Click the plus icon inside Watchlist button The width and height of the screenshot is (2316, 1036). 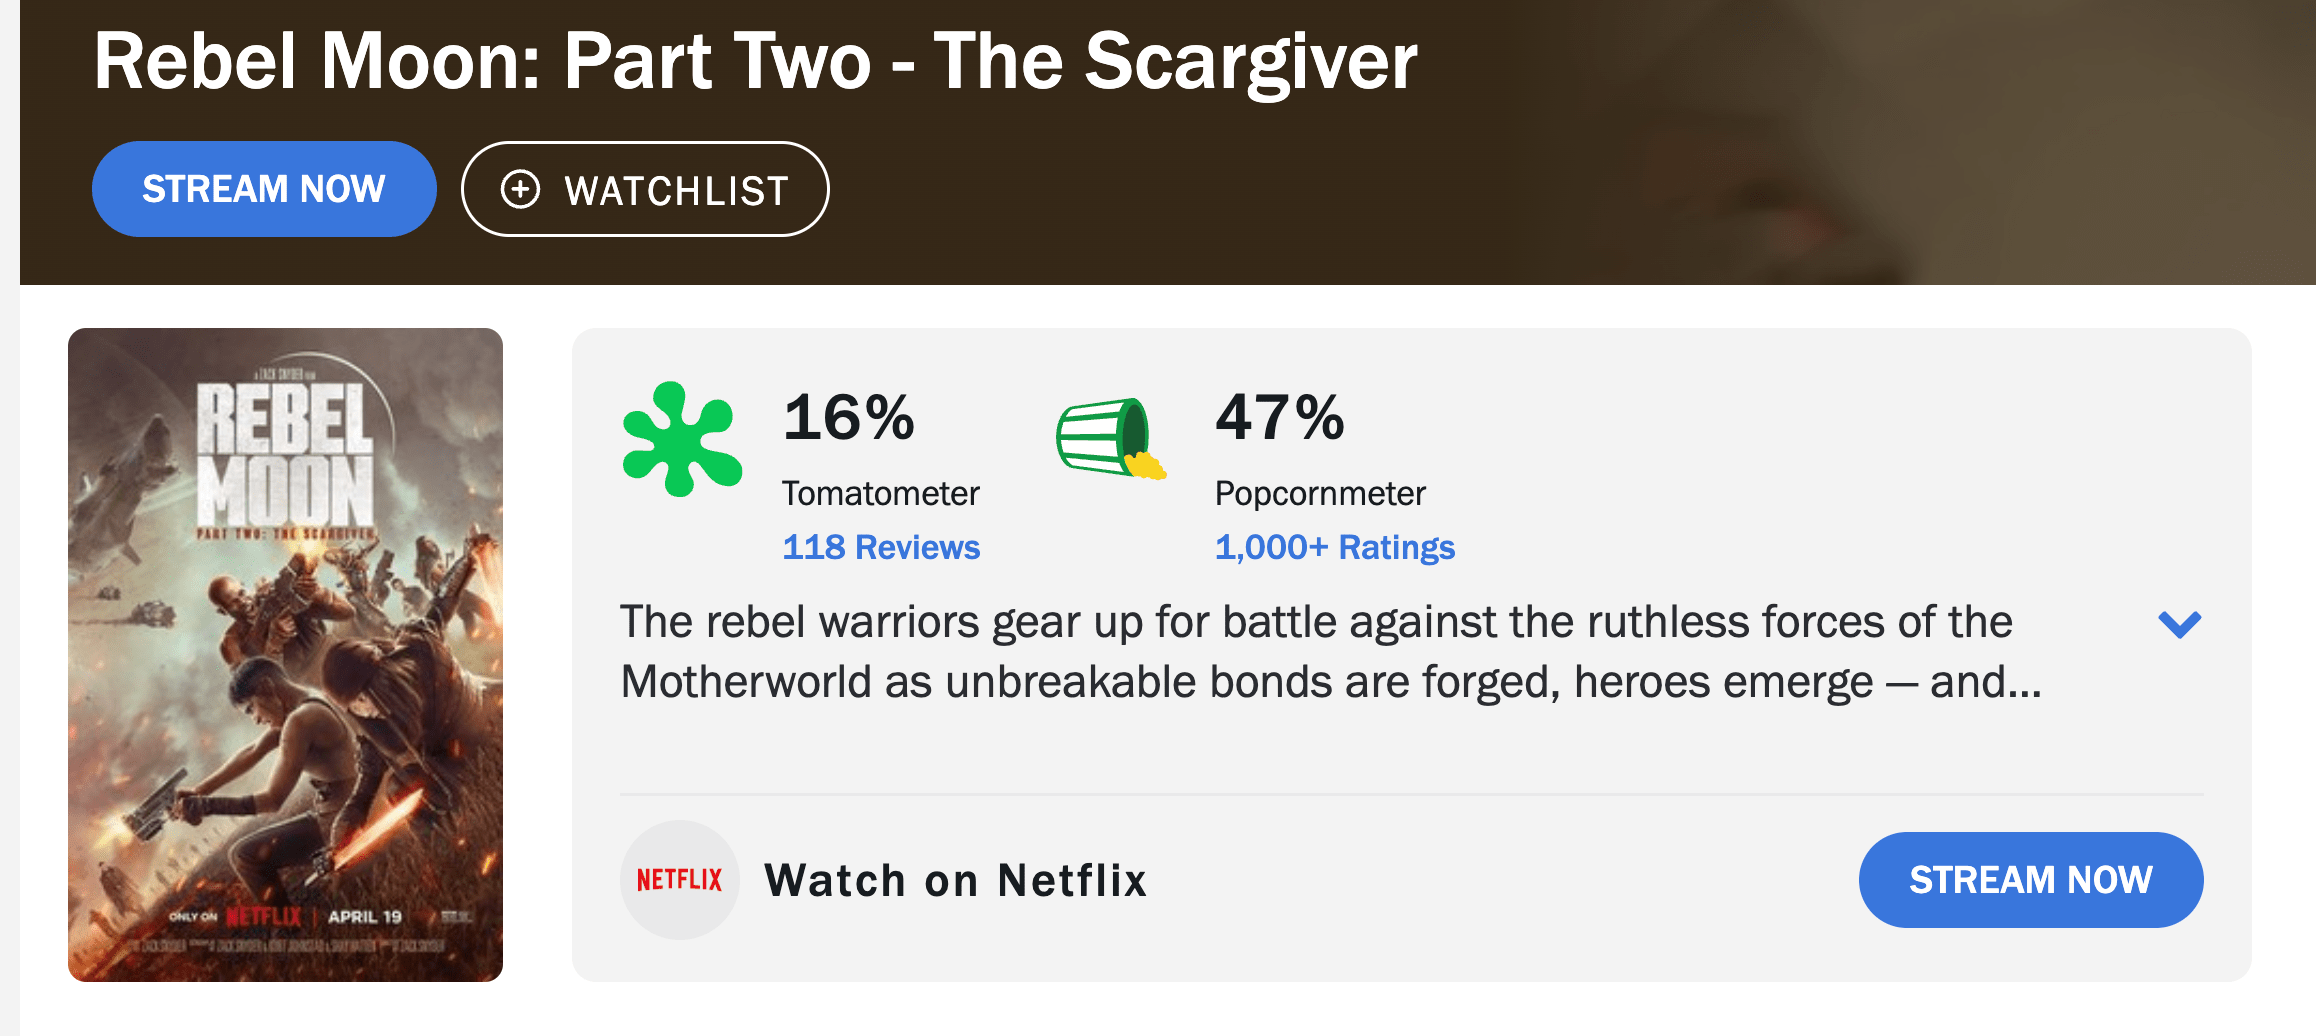(520, 189)
